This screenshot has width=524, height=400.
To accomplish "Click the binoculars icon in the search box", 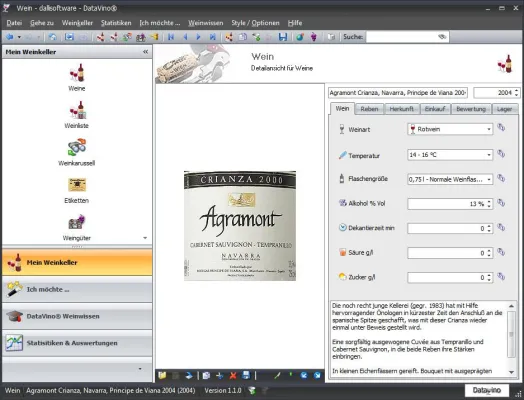I will 442,37.
